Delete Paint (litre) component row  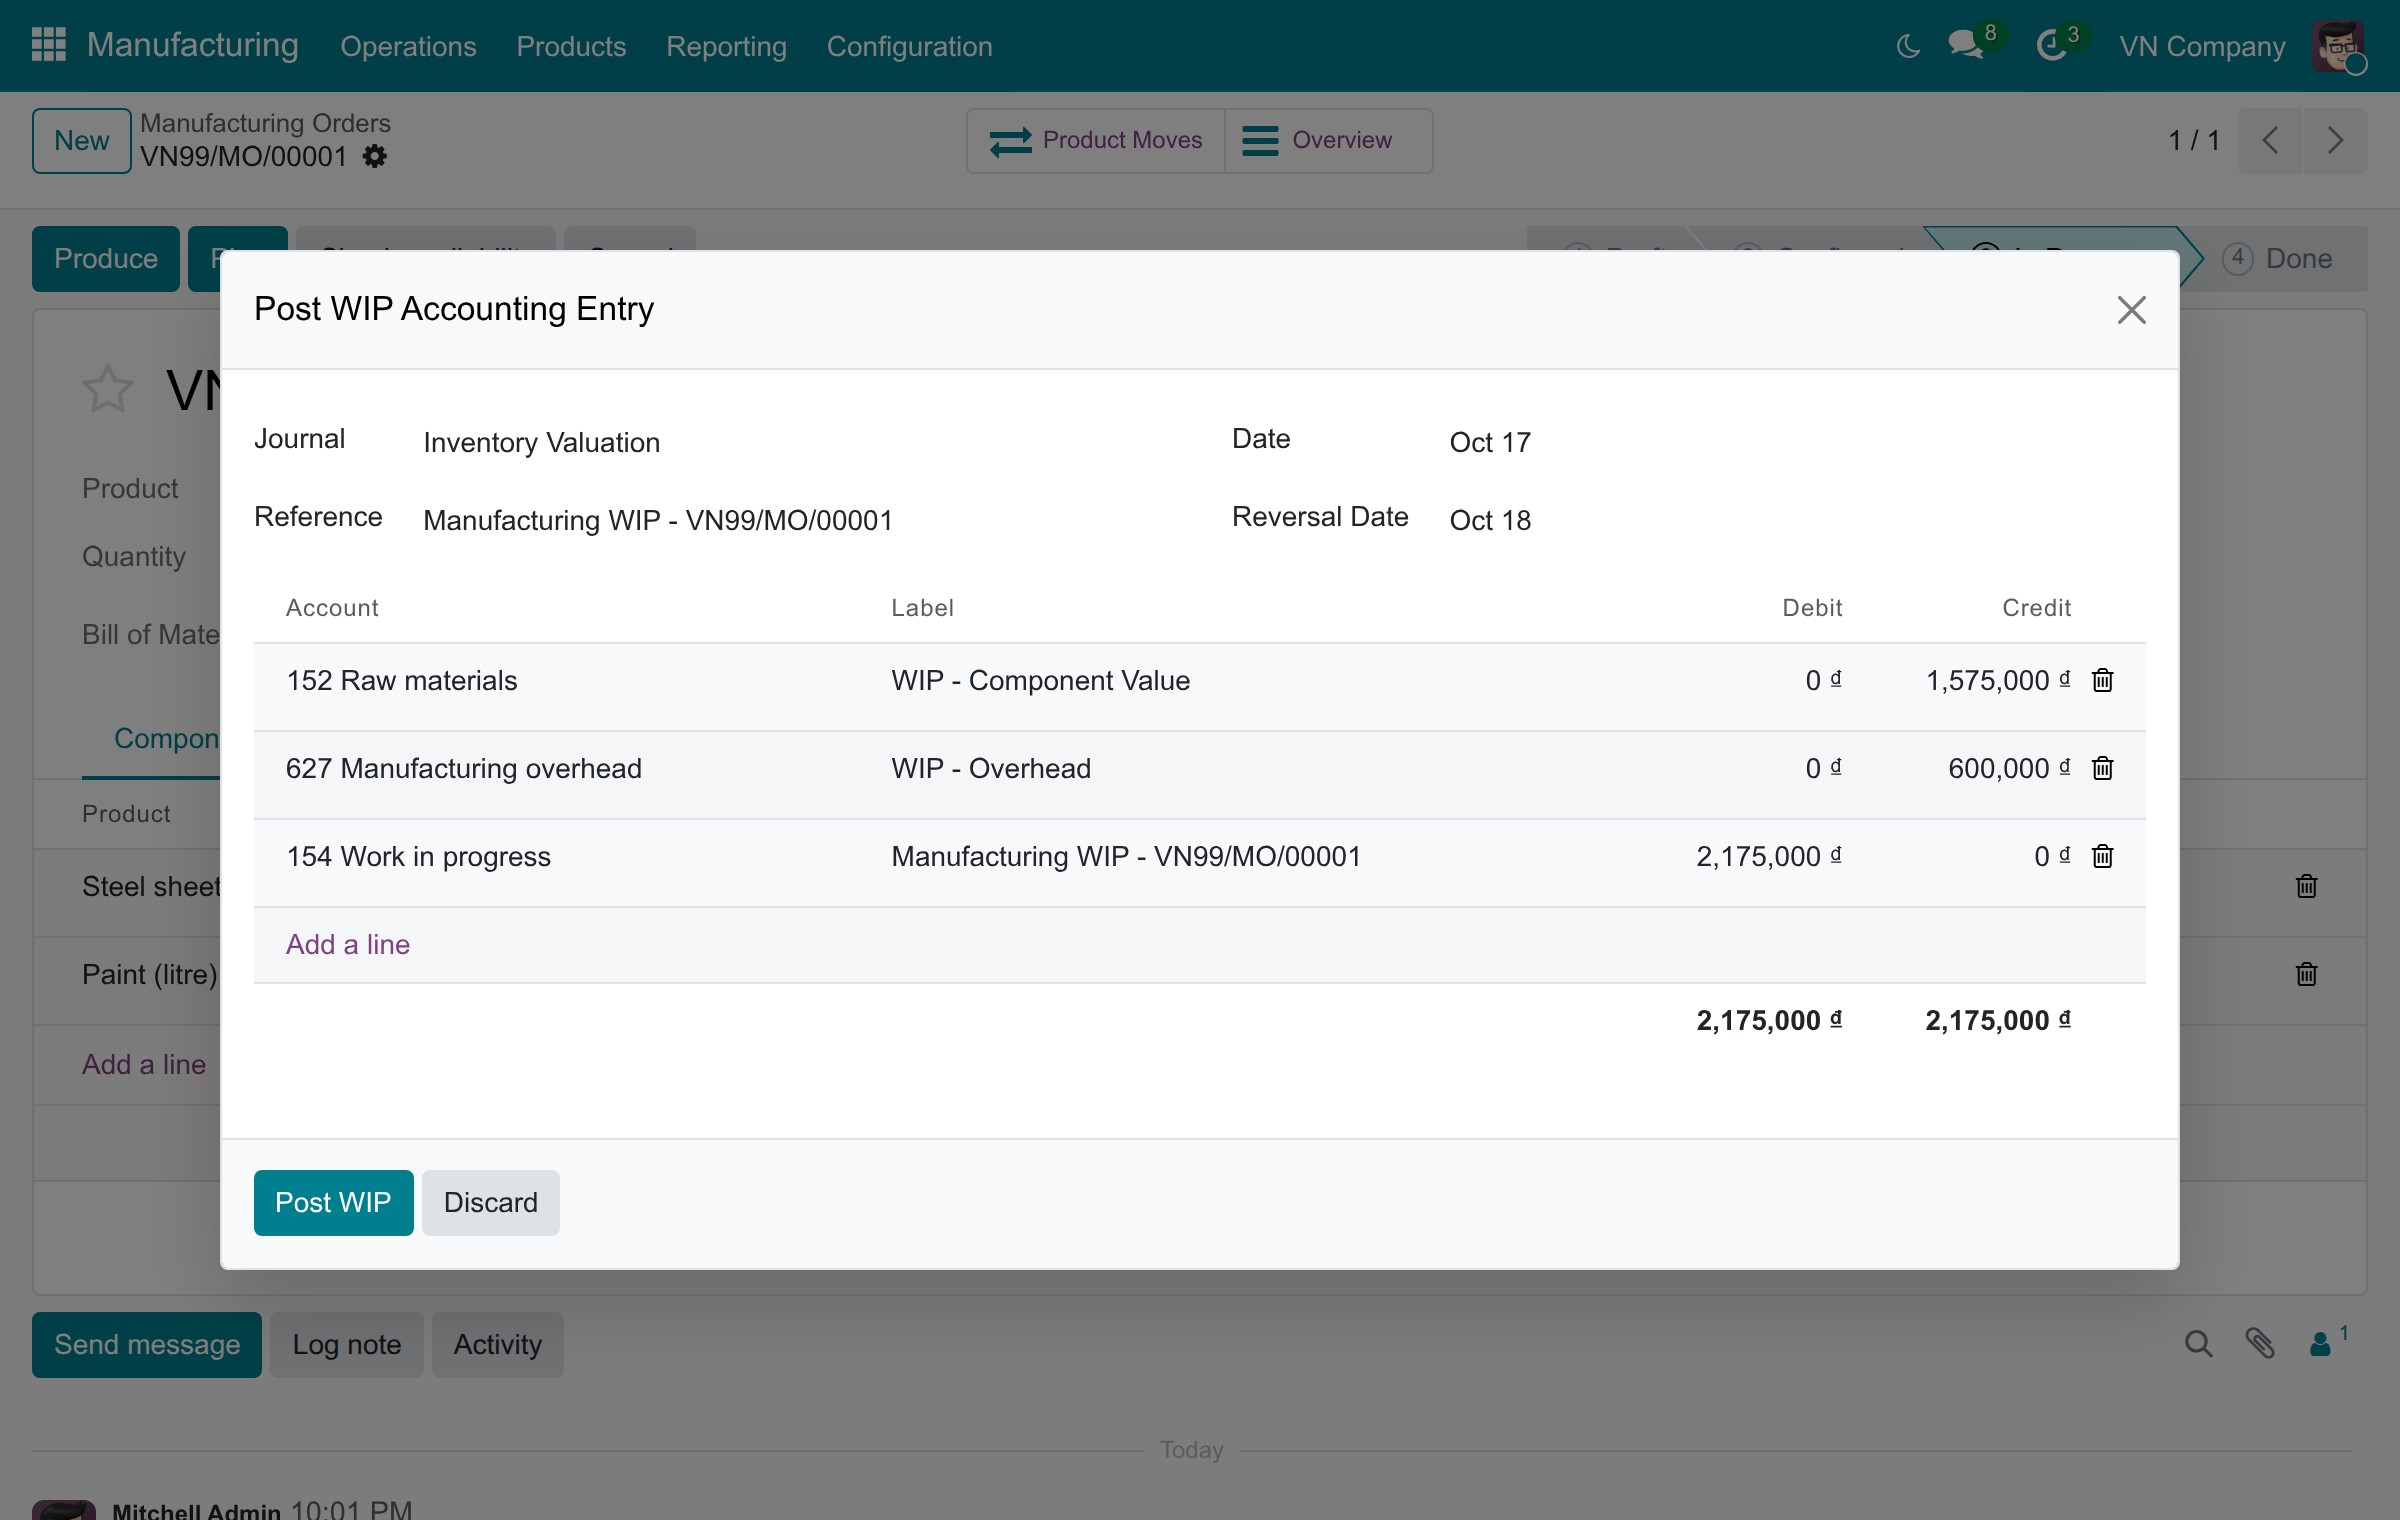[x=2306, y=974]
